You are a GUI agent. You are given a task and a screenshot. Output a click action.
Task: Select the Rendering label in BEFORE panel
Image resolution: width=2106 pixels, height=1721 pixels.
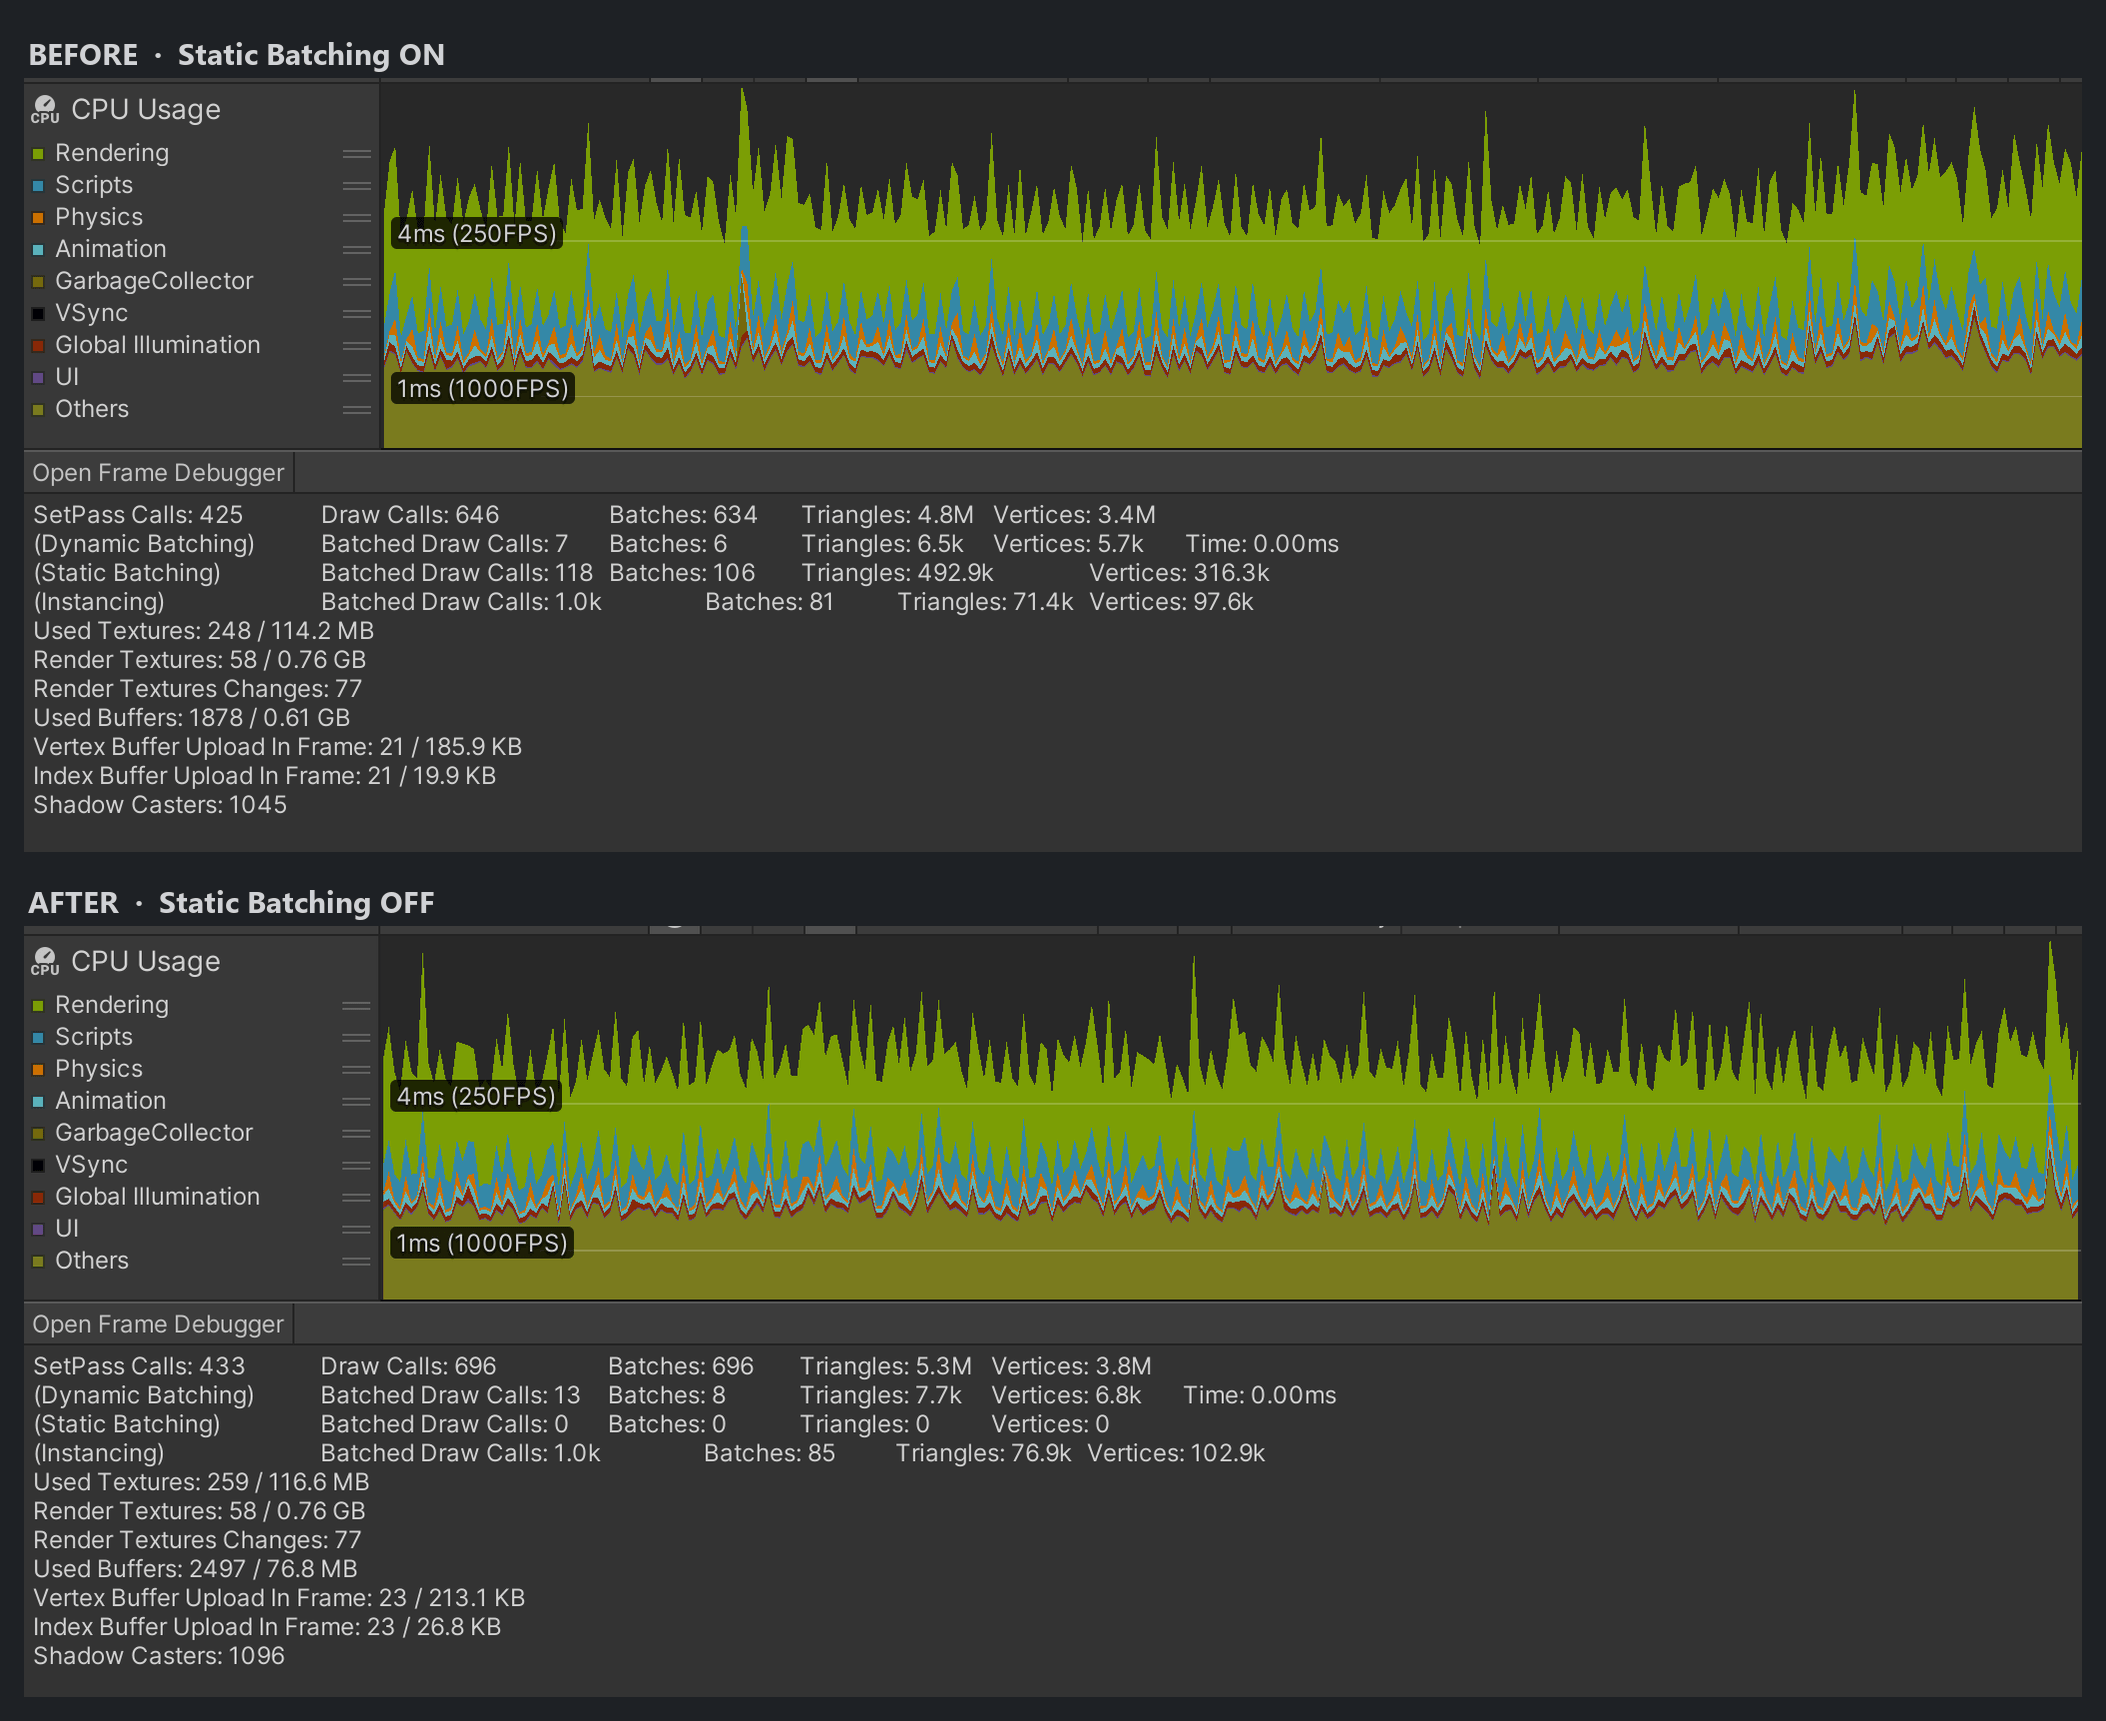pyautogui.click(x=112, y=153)
